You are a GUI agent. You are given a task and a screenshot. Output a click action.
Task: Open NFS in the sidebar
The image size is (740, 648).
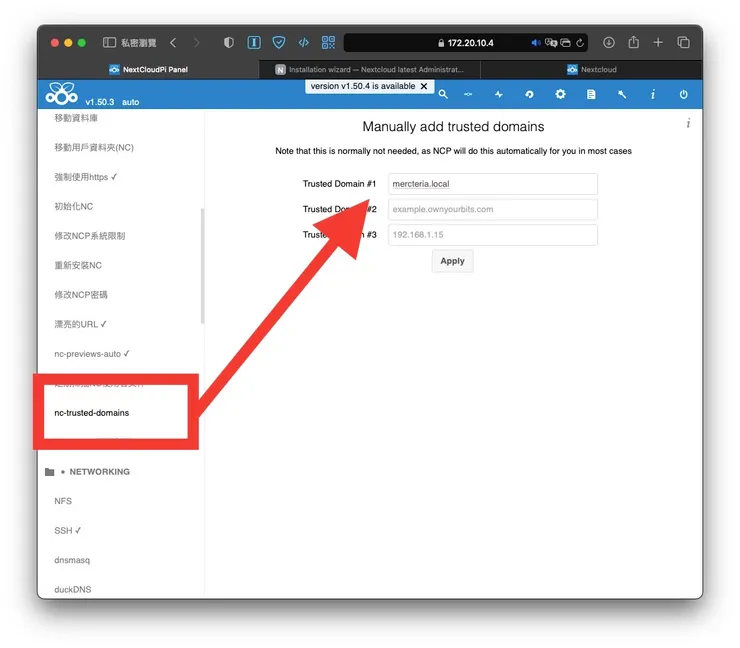click(63, 501)
